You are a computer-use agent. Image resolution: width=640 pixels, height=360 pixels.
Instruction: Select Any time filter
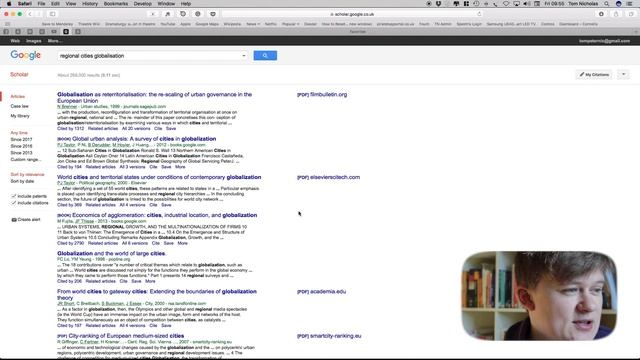point(19,133)
